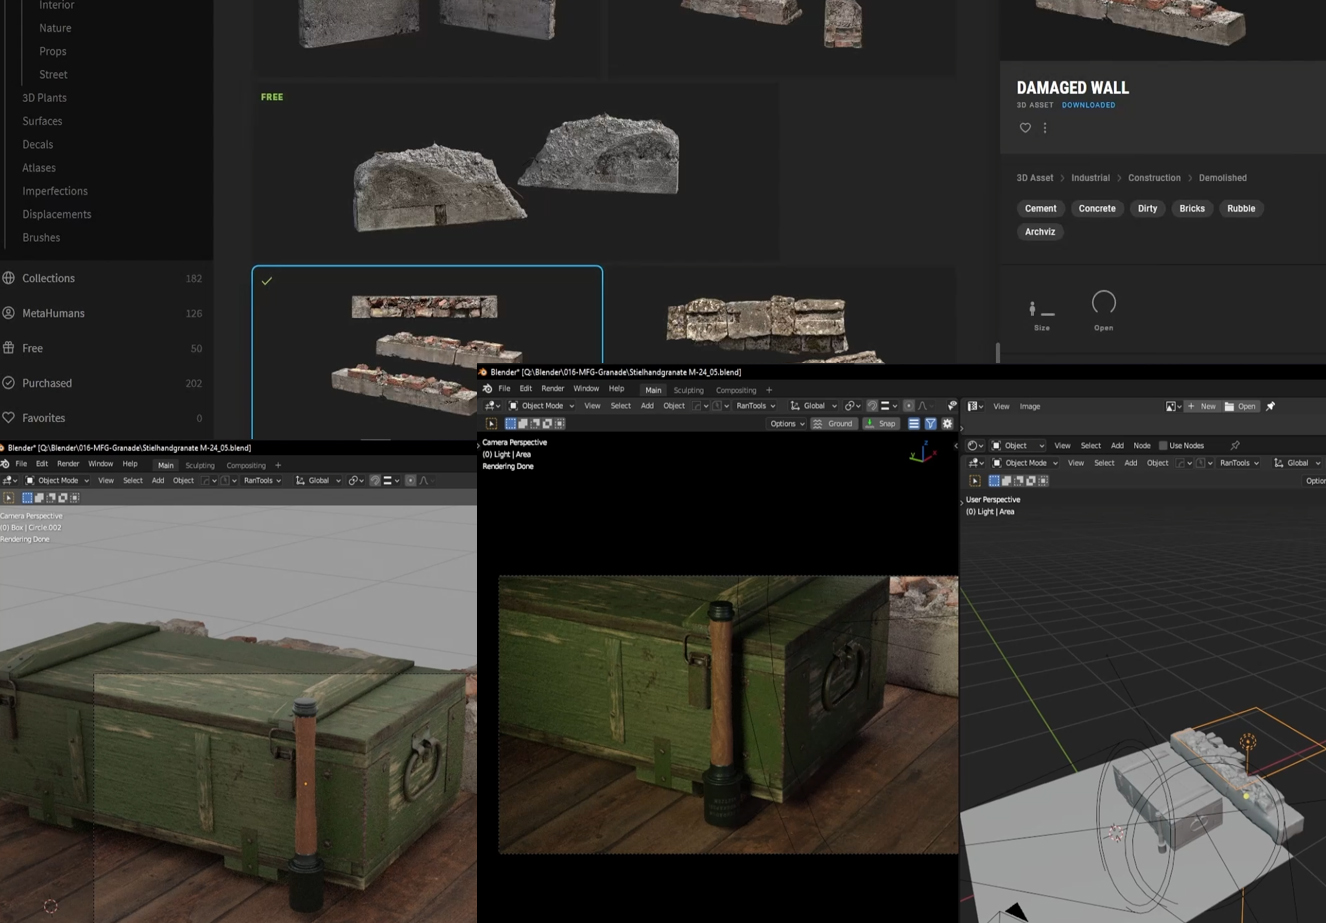Click Blender logo in left window menu bar
The image size is (1326, 923).
click(5, 465)
